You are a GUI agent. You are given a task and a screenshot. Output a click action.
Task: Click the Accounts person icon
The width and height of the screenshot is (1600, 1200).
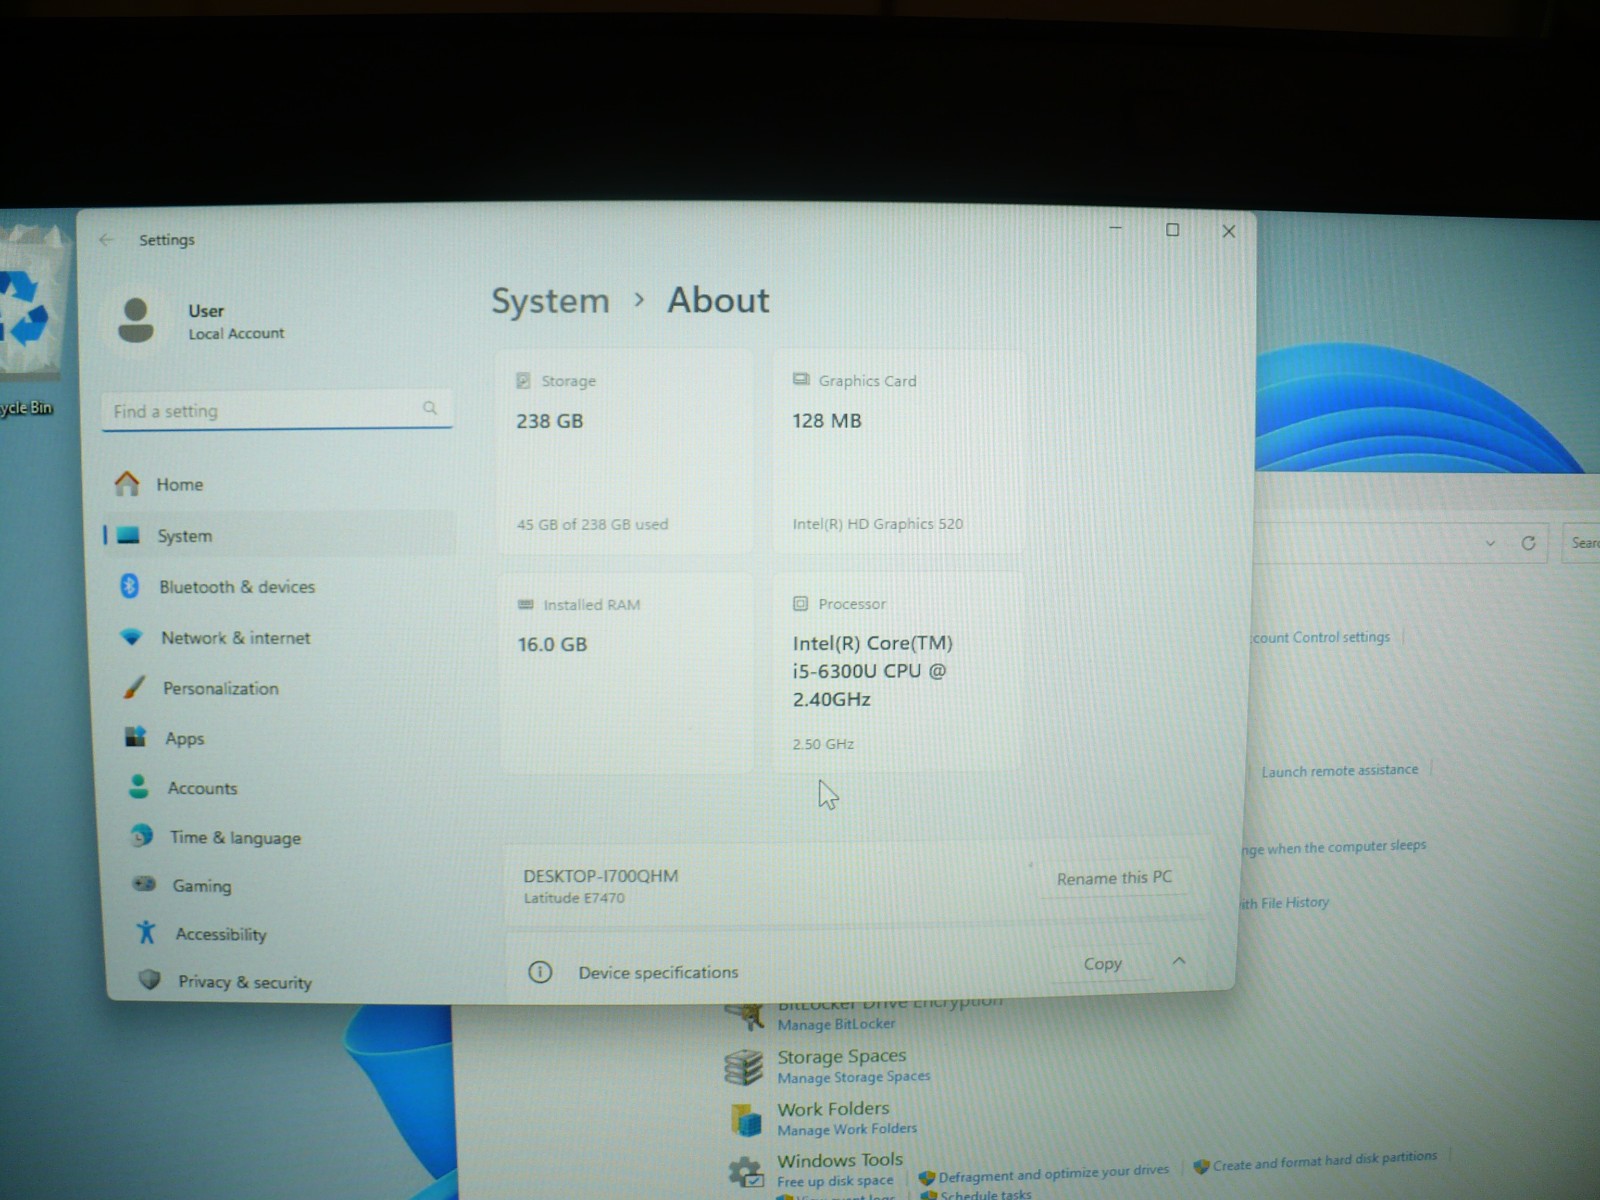[139, 787]
